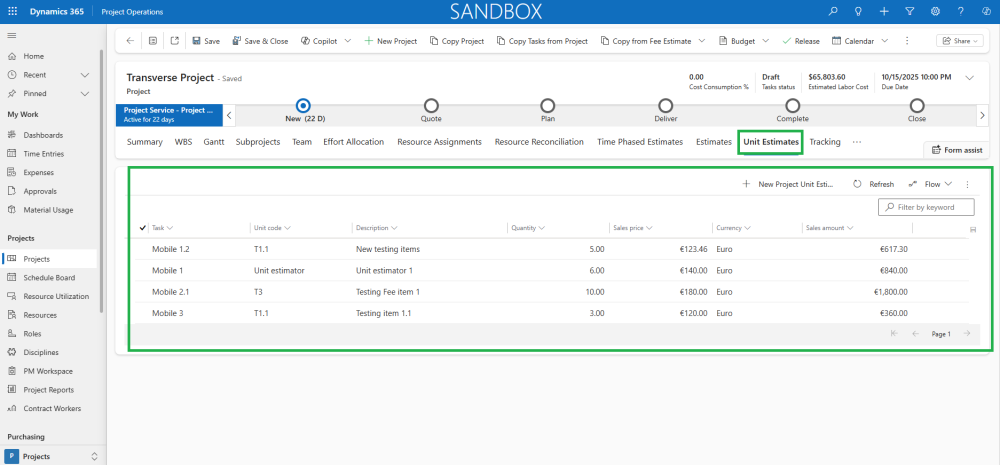
Task: Click the Share button
Action: point(959,41)
